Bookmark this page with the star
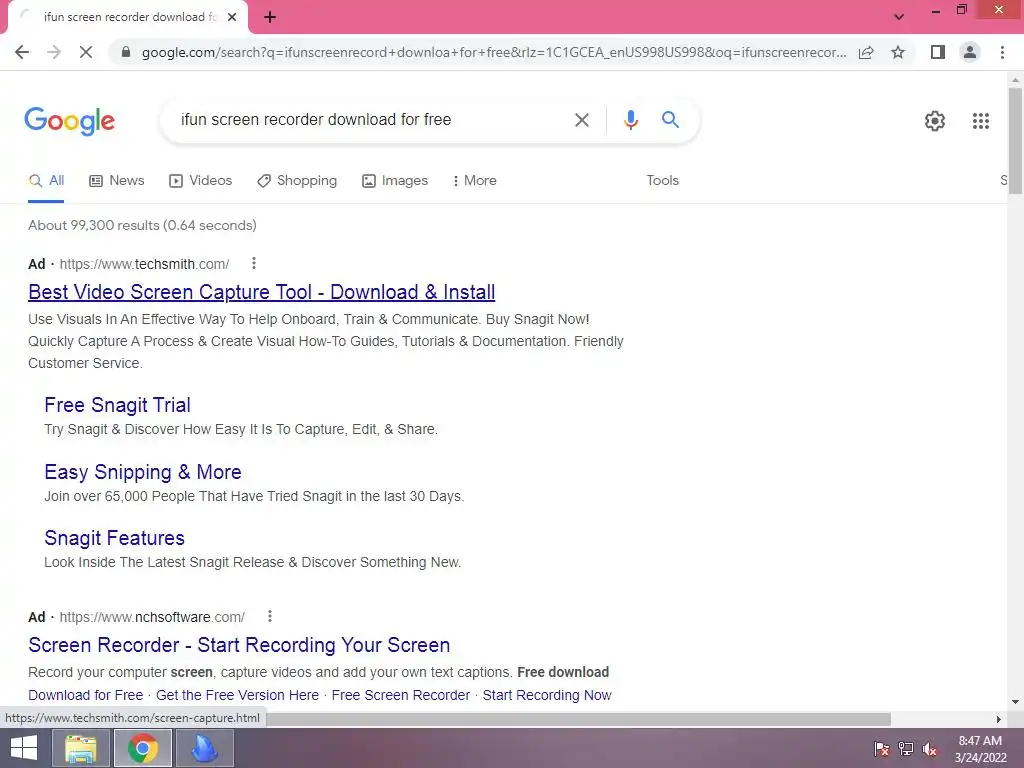Screen dimensions: 1024x768 pyautogui.click(x=898, y=52)
